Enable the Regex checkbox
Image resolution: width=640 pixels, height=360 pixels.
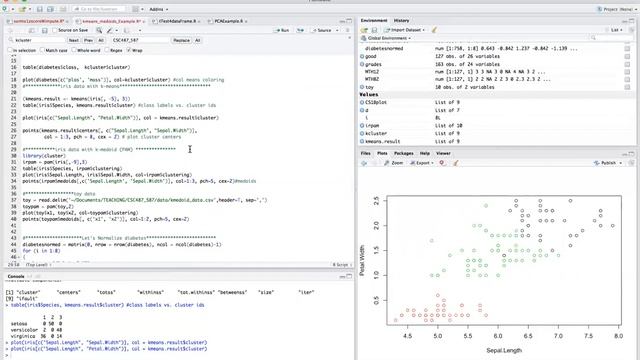coord(107,50)
